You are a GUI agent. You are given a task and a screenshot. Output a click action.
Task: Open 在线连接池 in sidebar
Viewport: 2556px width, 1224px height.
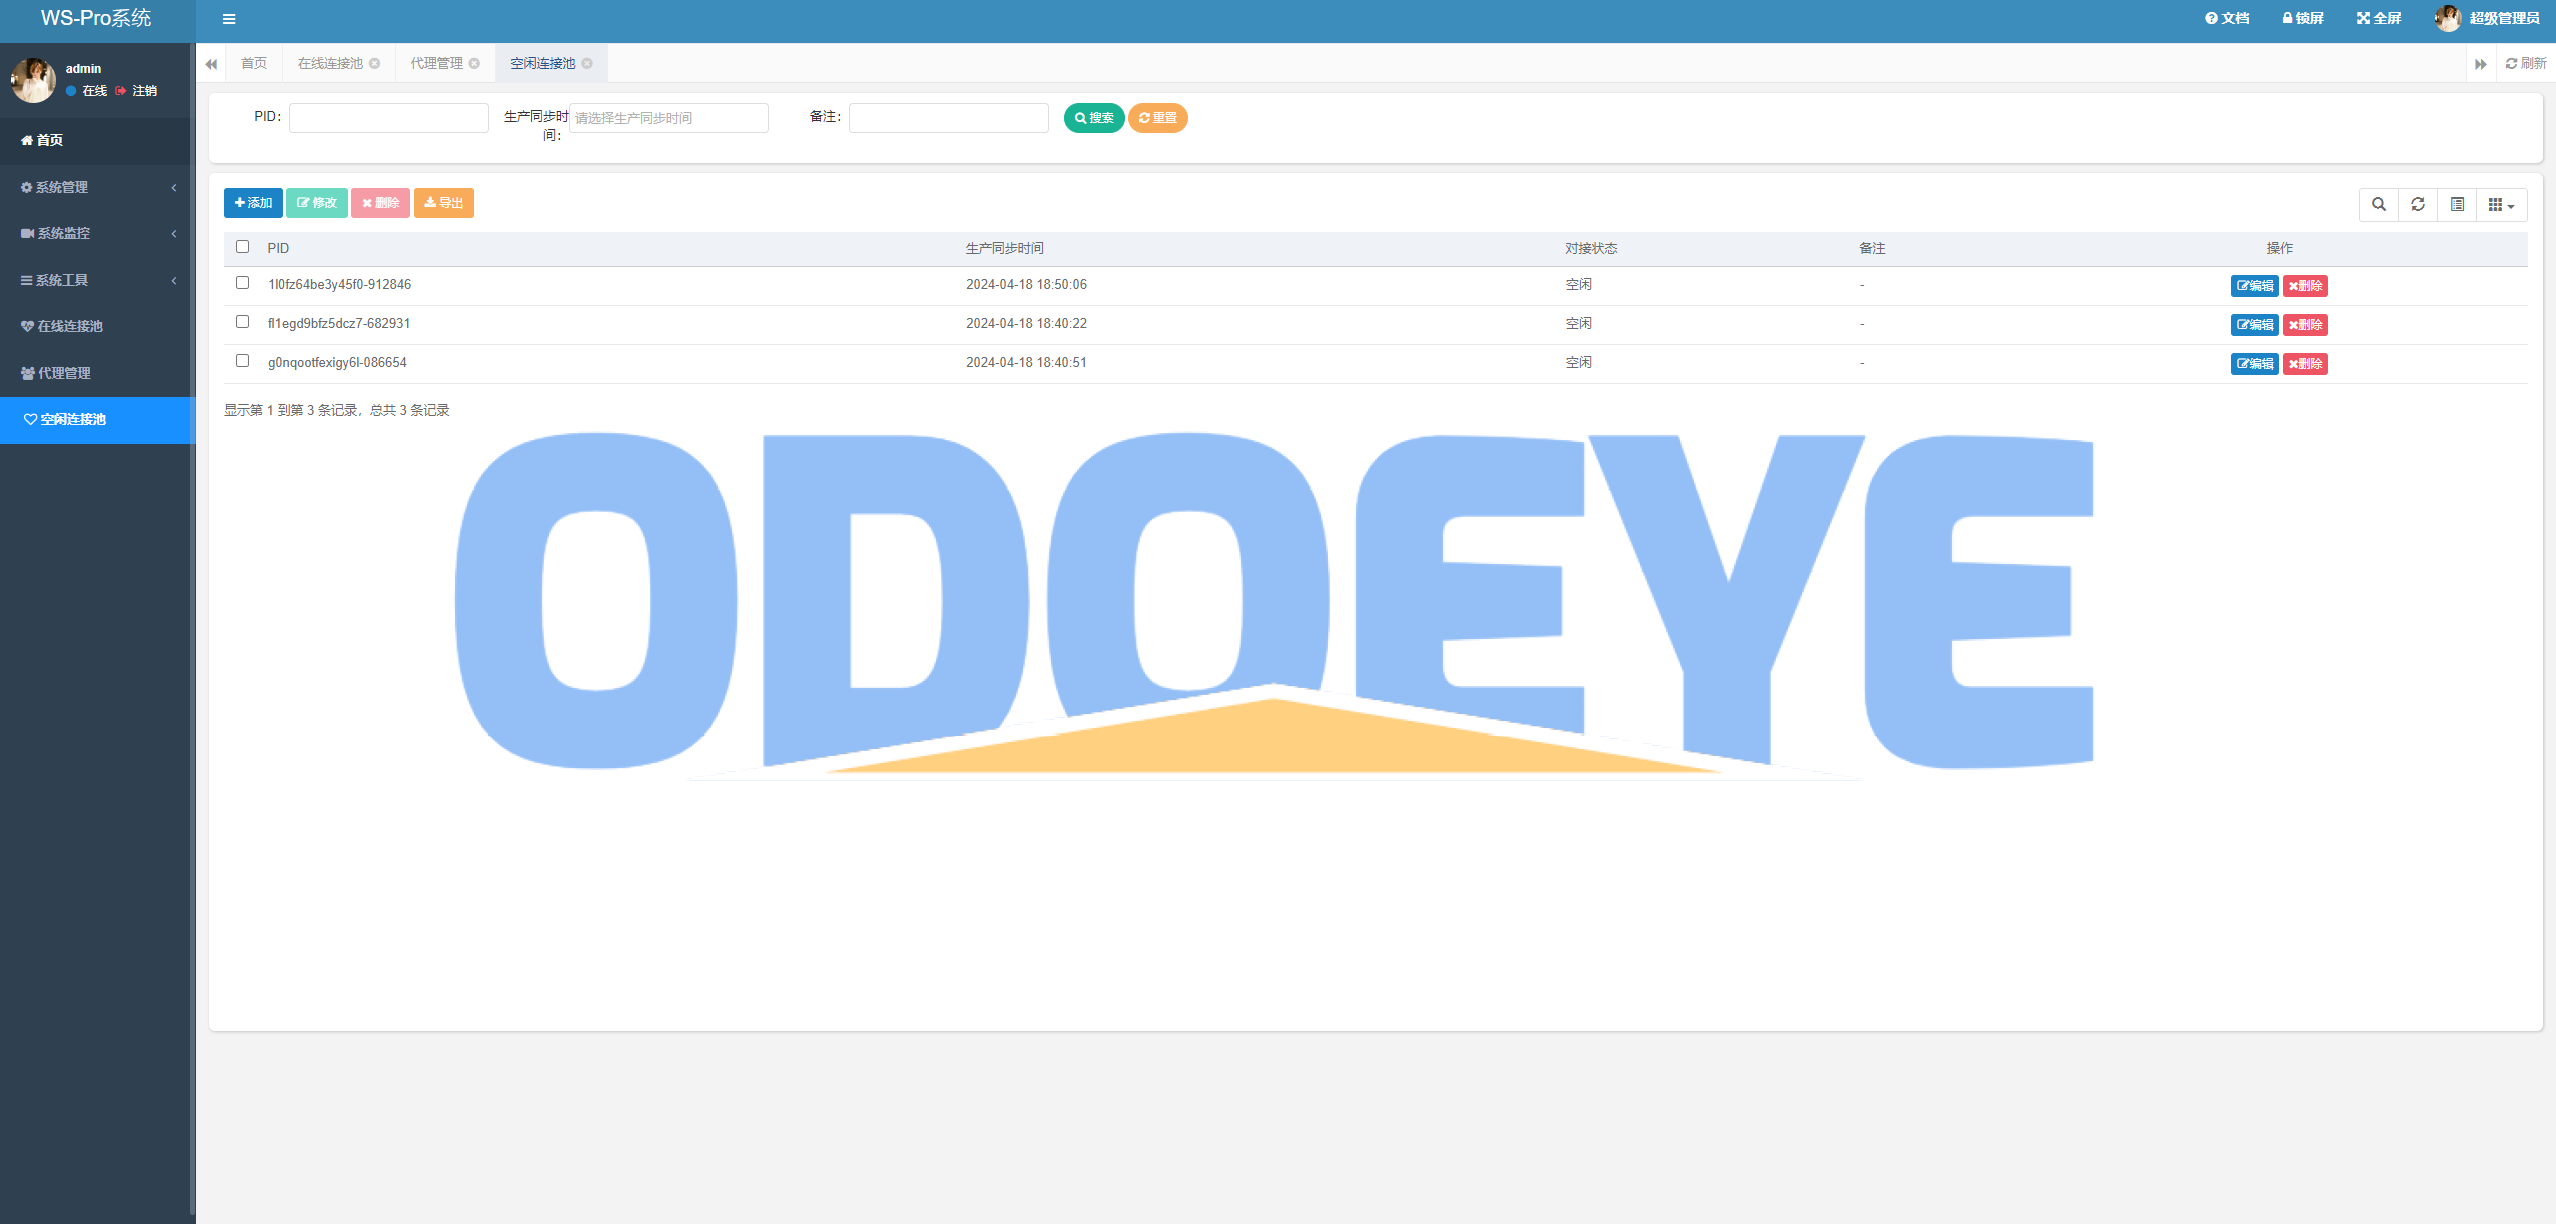tap(96, 326)
